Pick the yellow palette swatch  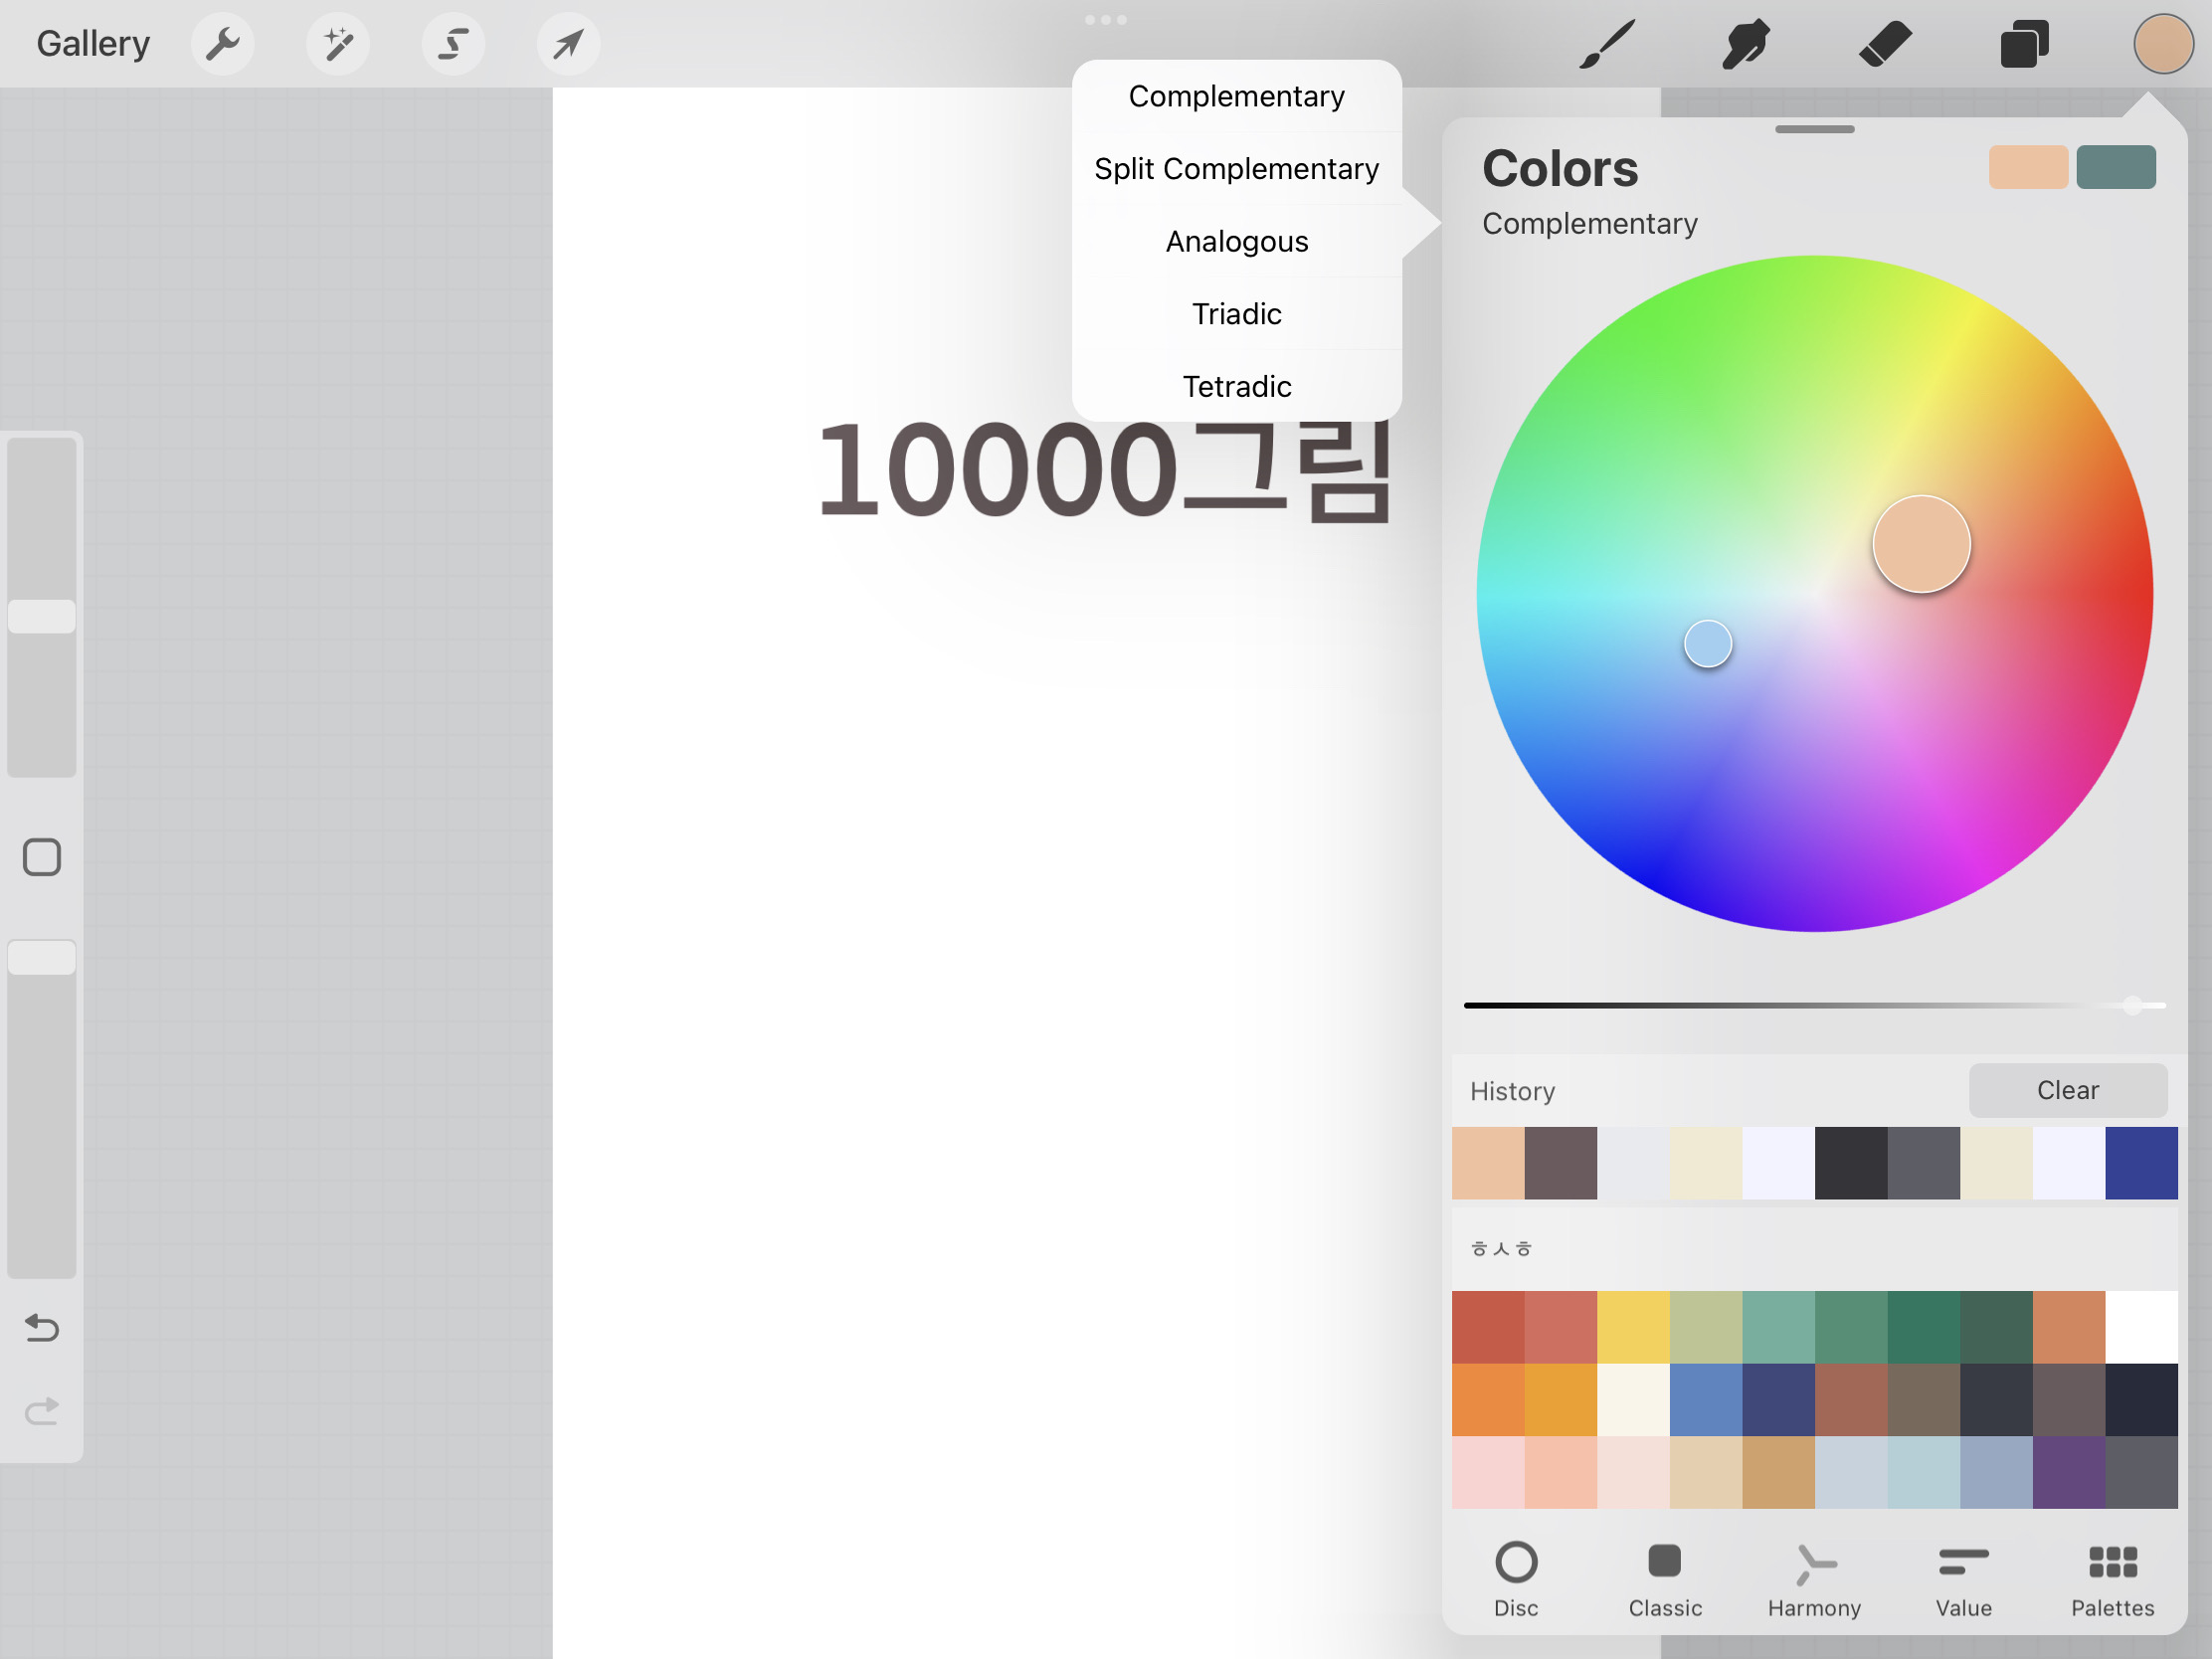pos(1633,1327)
